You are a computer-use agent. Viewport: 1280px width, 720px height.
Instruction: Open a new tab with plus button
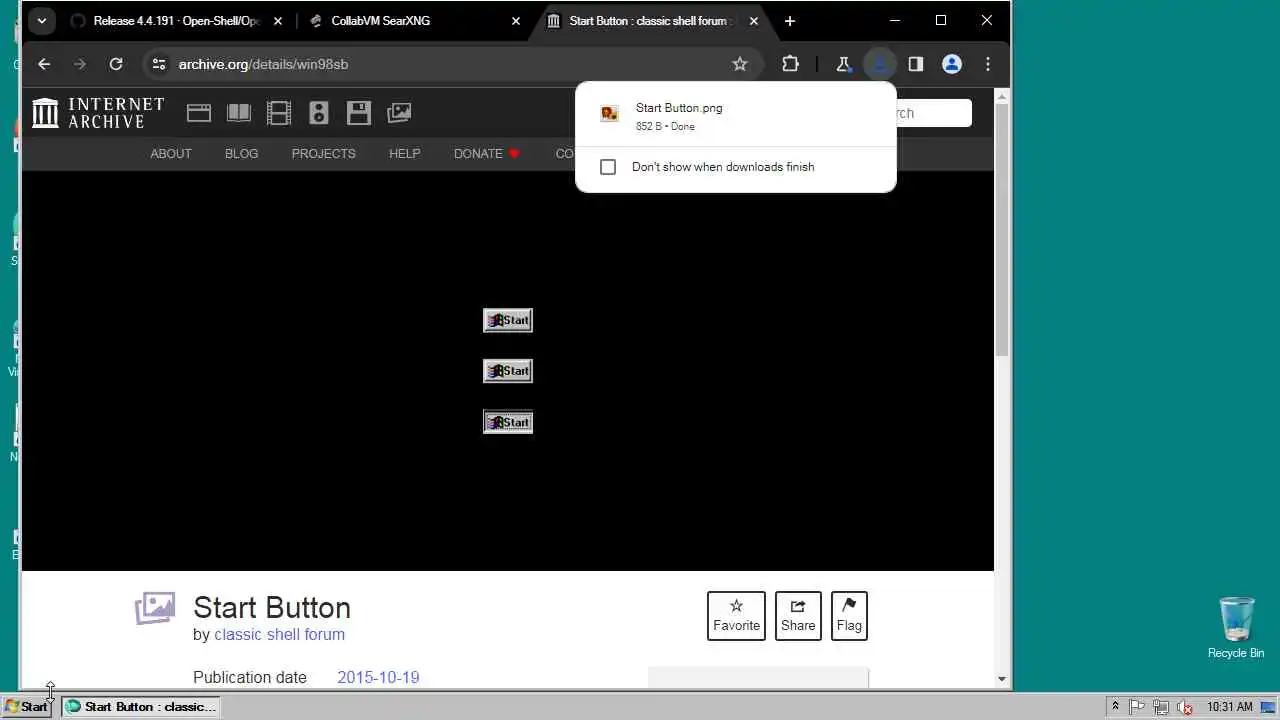[x=790, y=21]
